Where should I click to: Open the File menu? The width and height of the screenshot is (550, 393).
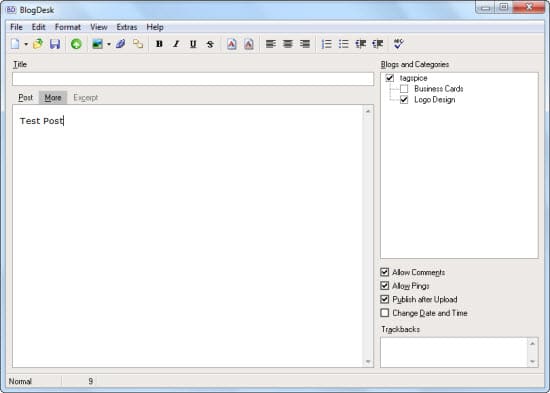16,27
